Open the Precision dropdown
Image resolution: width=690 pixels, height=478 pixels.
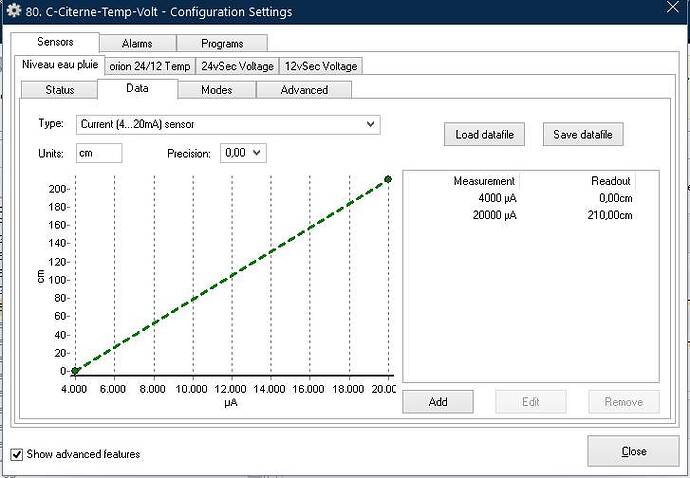click(x=243, y=153)
